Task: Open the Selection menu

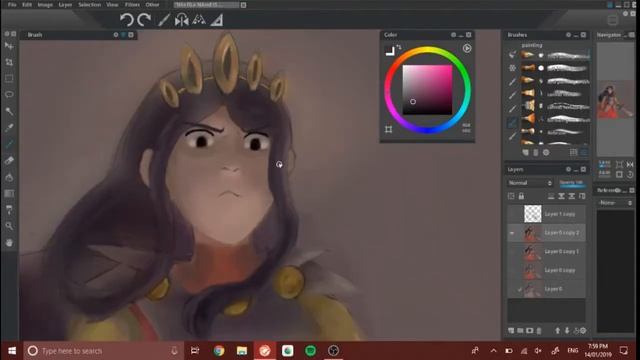Action: 89,4
